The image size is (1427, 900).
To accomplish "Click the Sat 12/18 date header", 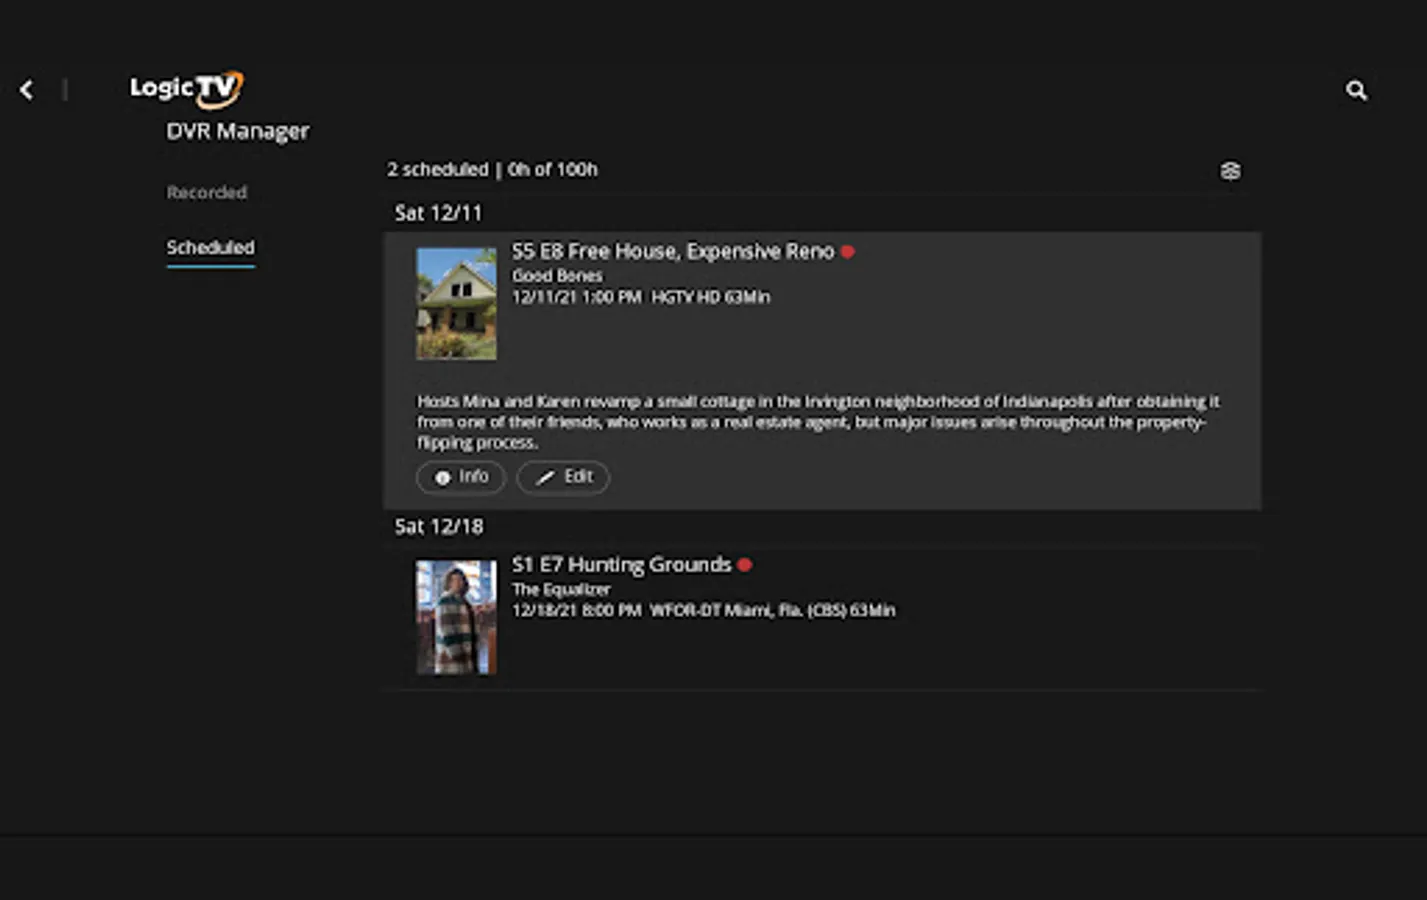I will (438, 526).
